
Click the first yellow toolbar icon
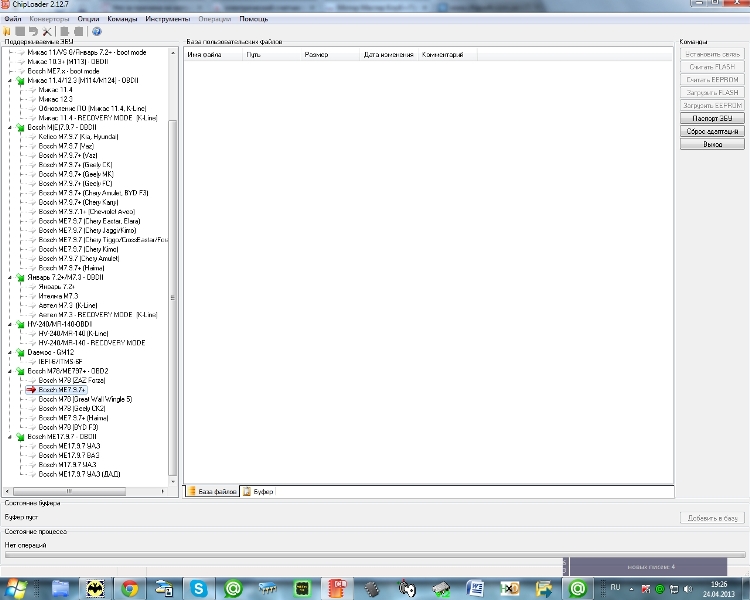coord(8,31)
